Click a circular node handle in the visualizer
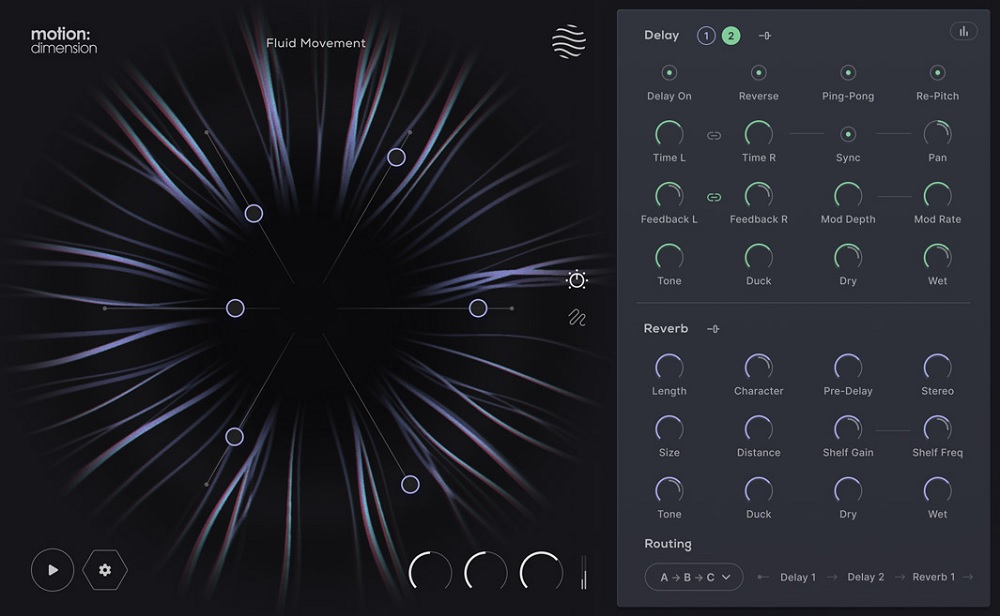1000x616 pixels. click(253, 213)
